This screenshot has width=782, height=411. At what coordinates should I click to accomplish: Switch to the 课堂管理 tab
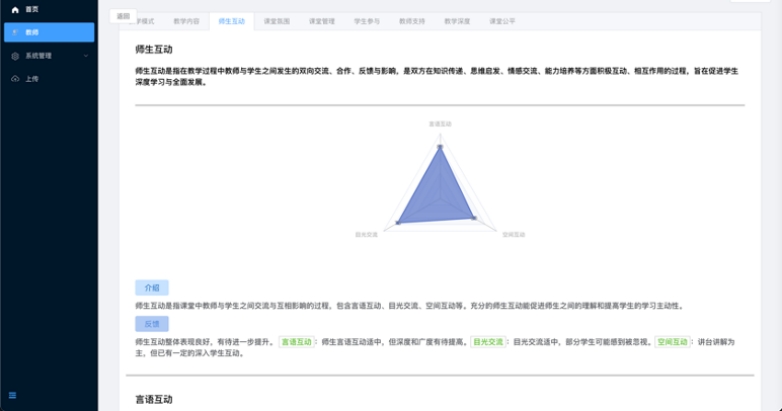(322, 21)
